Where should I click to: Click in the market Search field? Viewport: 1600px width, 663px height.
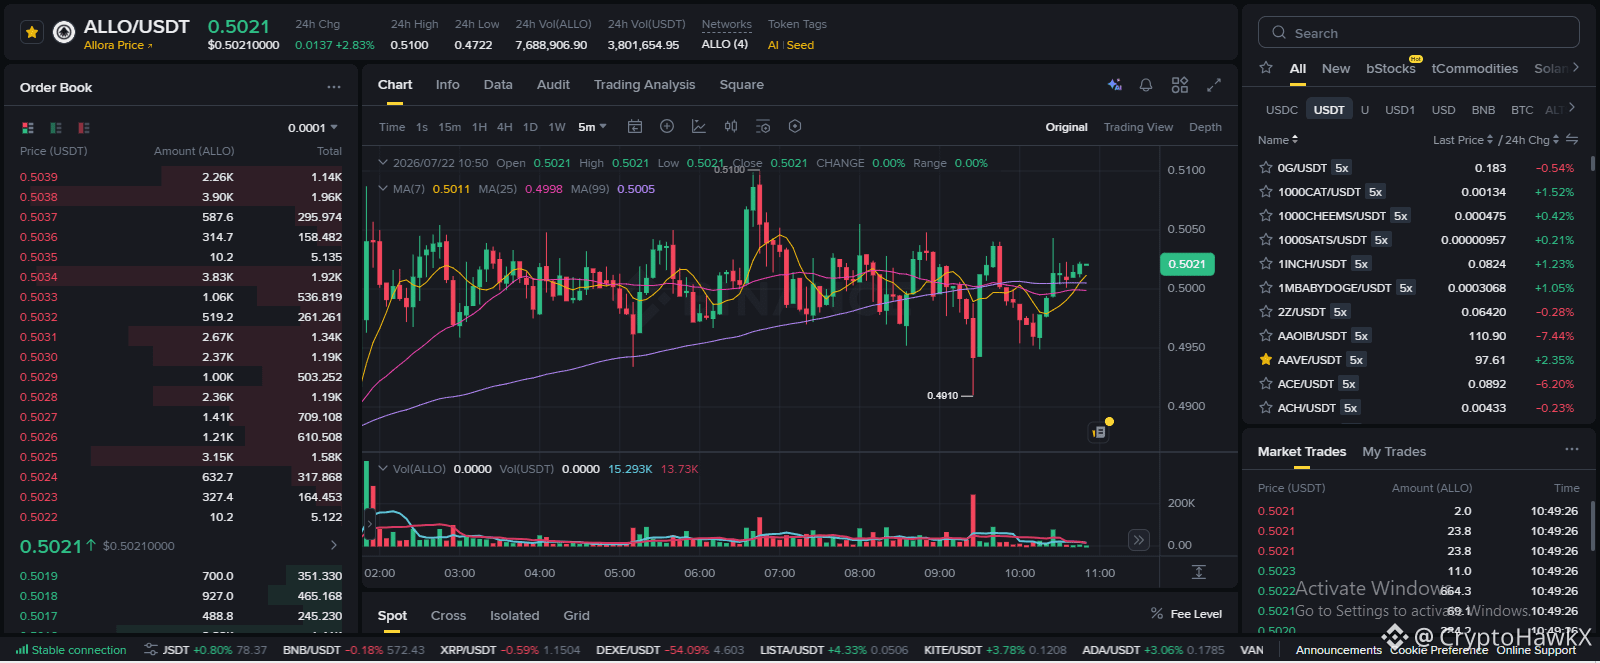pyautogui.click(x=1418, y=33)
